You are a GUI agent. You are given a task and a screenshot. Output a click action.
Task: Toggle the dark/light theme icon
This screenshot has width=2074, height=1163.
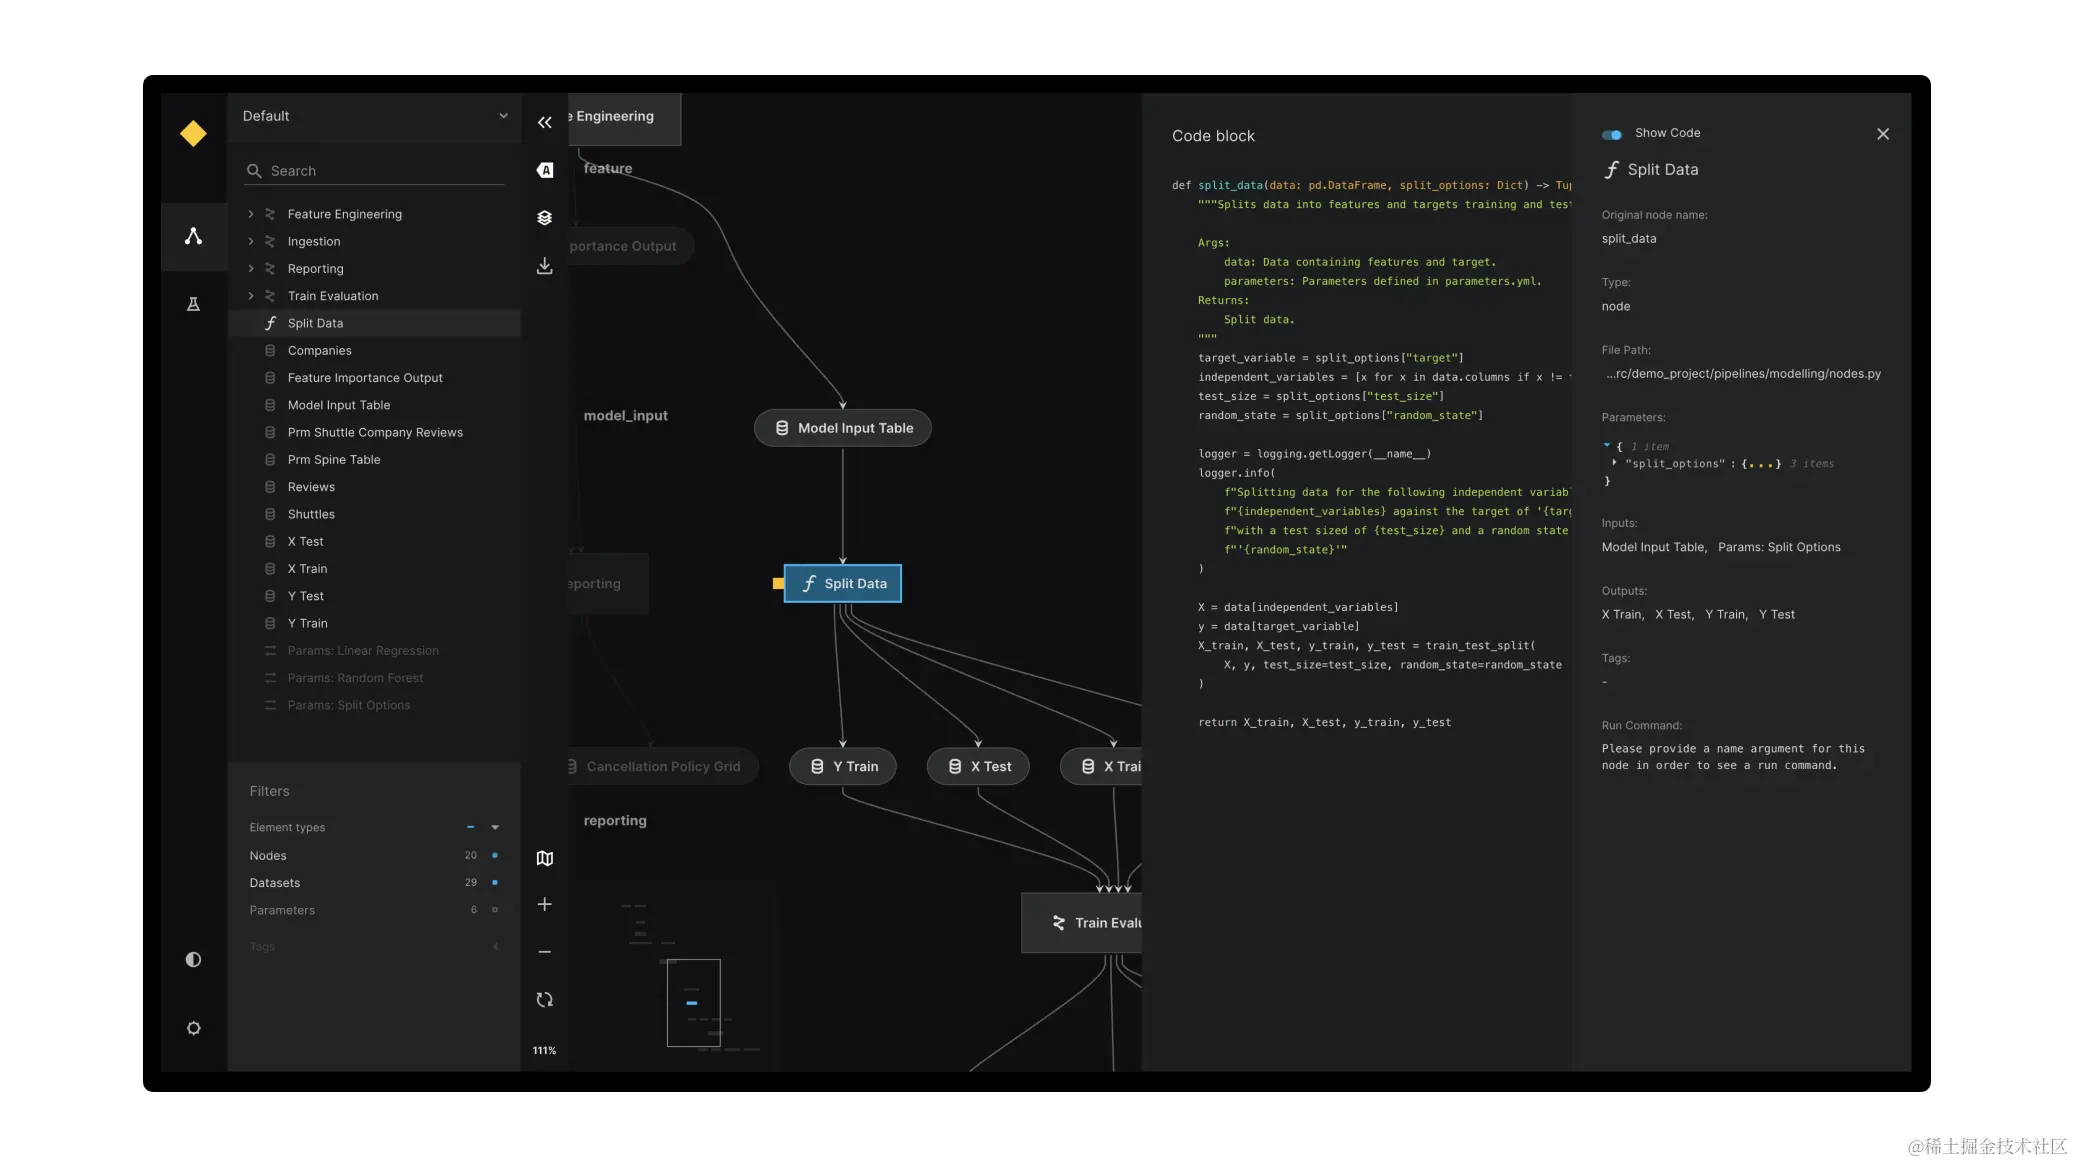click(193, 960)
